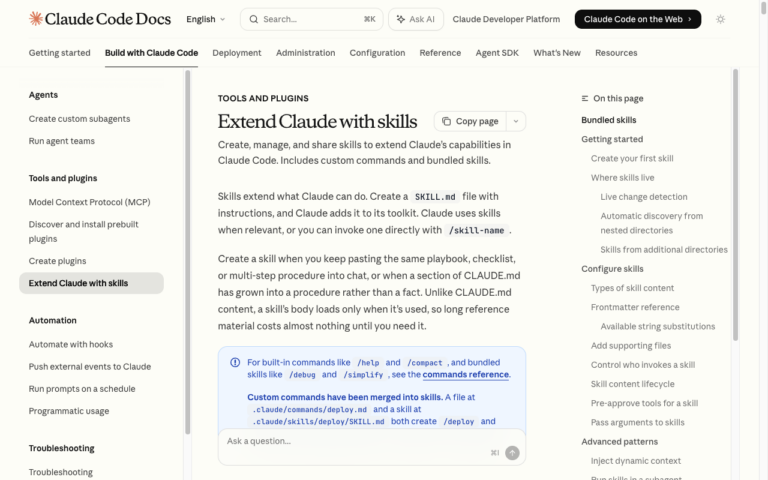The height and width of the screenshot is (480, 768).
Task: Open the Claude Developer Platform link
Action: pyautogui.click(x=506, y=19)
